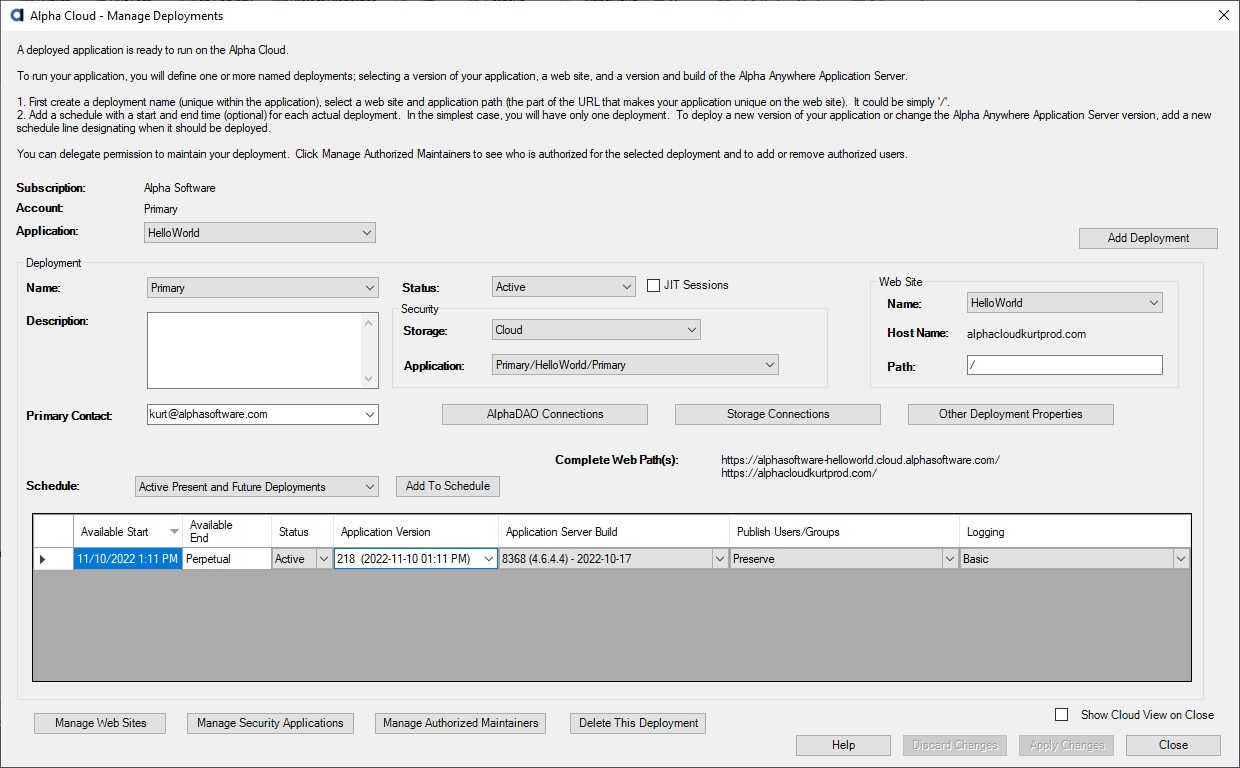The height and width of the screenshot is (768, 1240).
Task: Click the Add Deployment button
Action: (1148, 238)
